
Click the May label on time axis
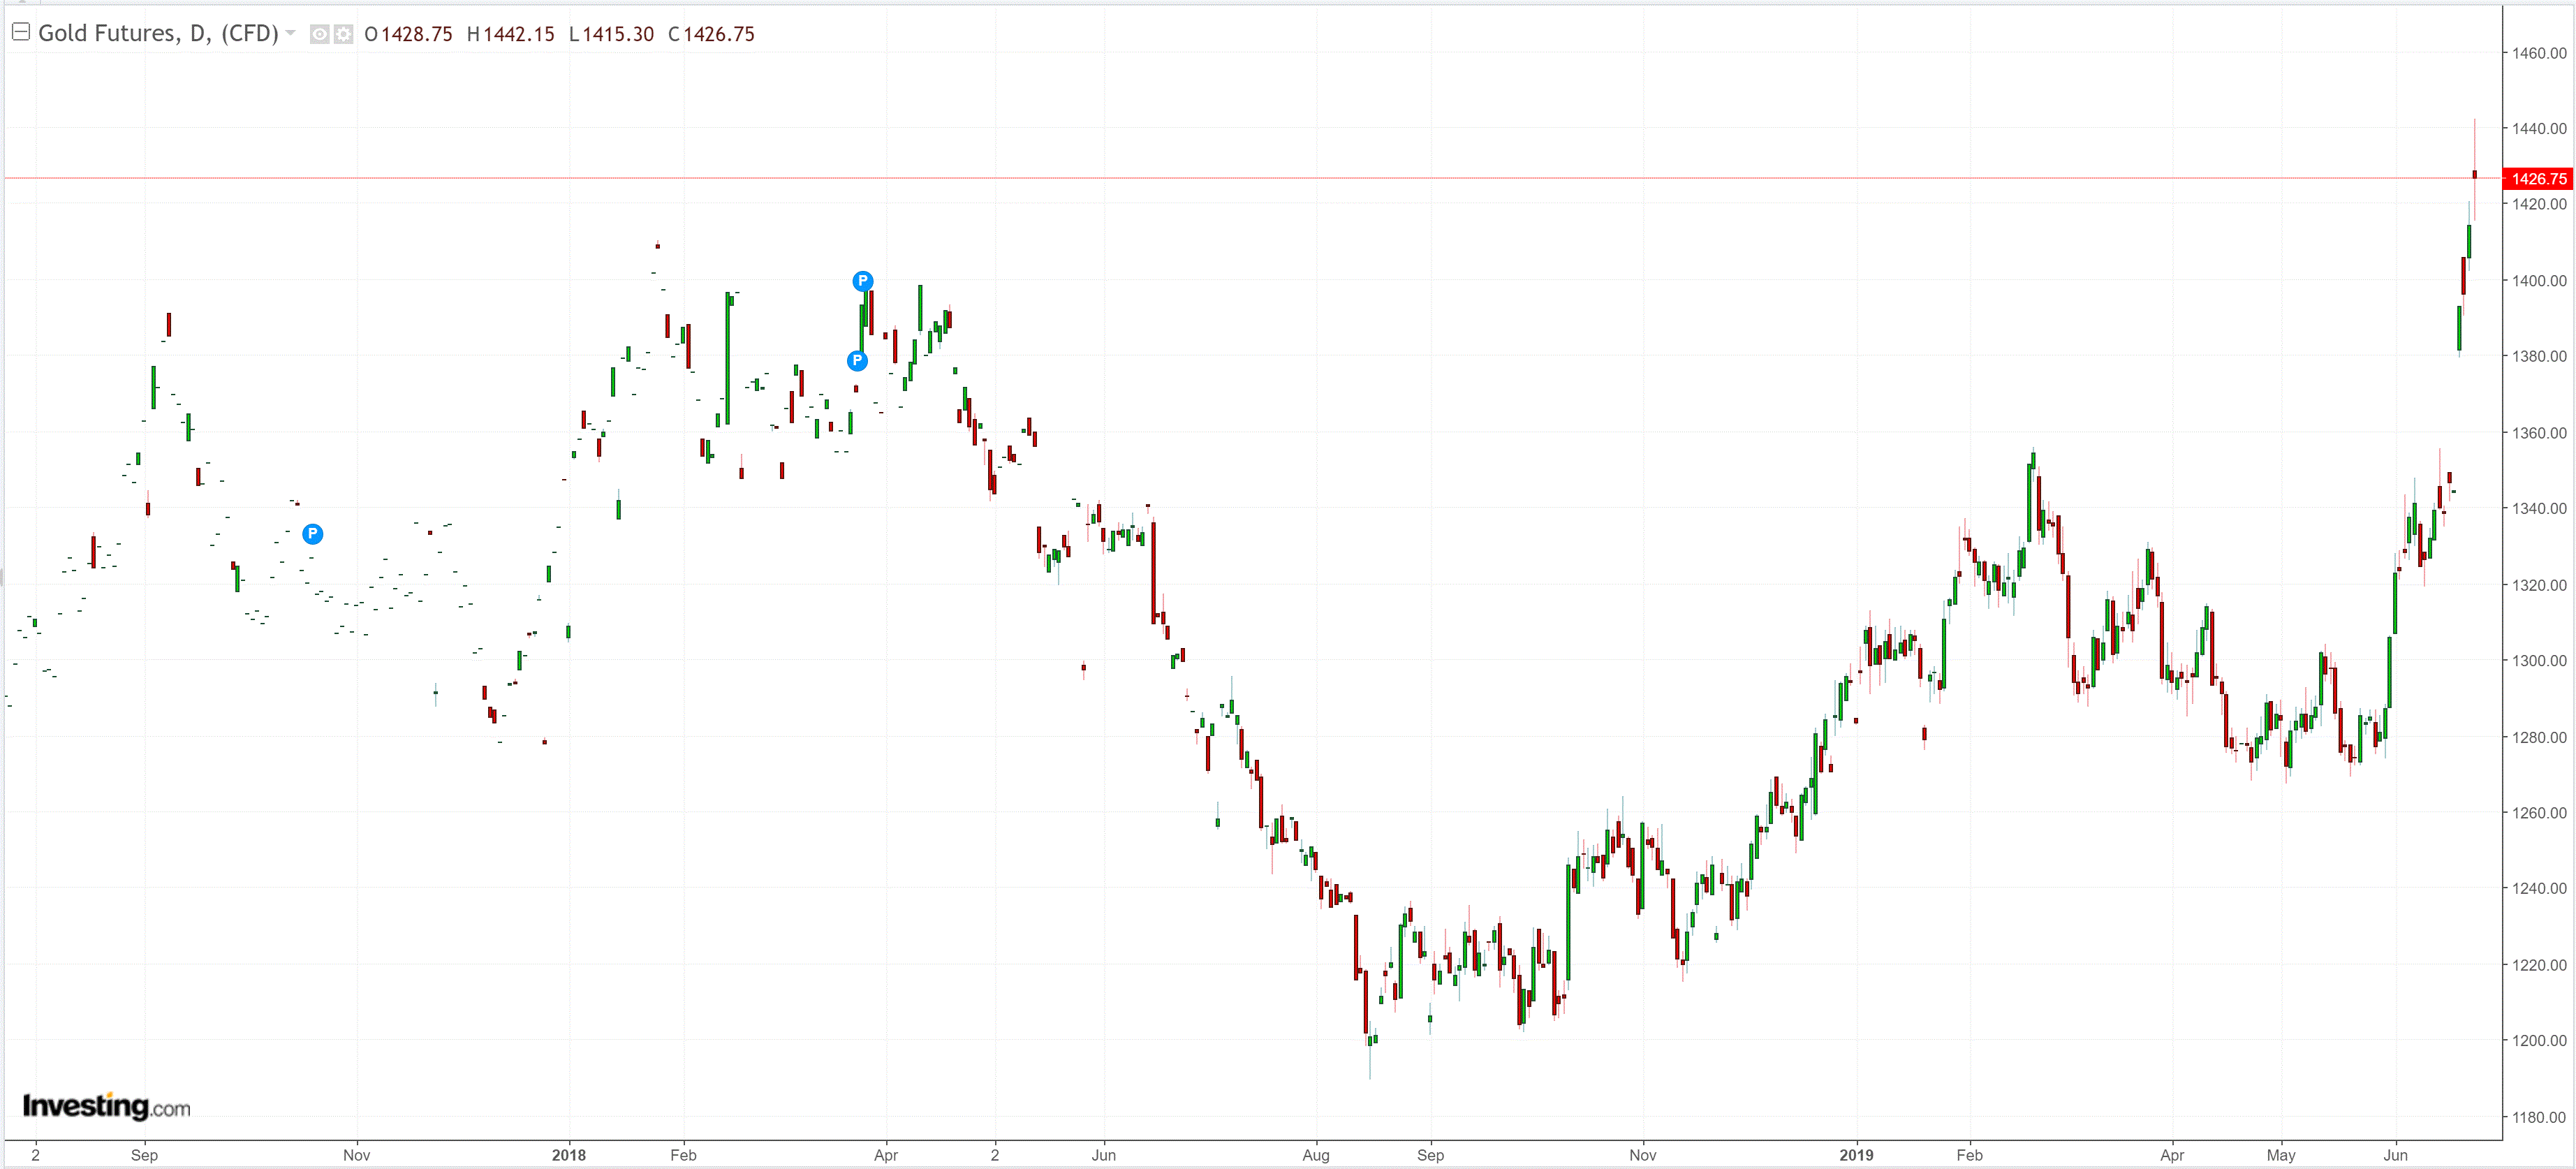pos(2281,1155)
